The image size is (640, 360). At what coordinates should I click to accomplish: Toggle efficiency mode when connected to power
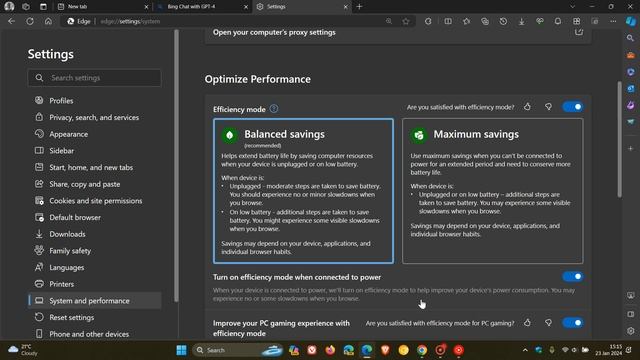(573, 277)
